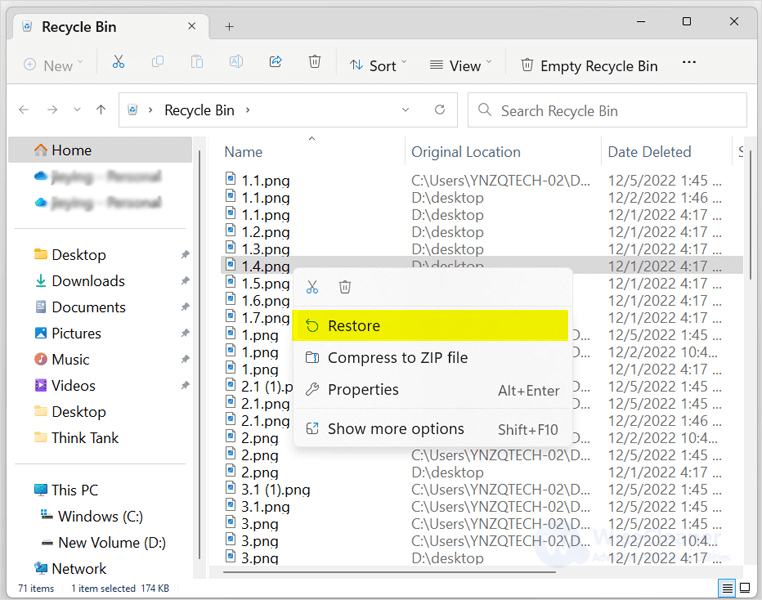This screenshot has width=762, height=600.
Task: Open the View dropdown
Action: pyautogui.click(x=461, y=66)
